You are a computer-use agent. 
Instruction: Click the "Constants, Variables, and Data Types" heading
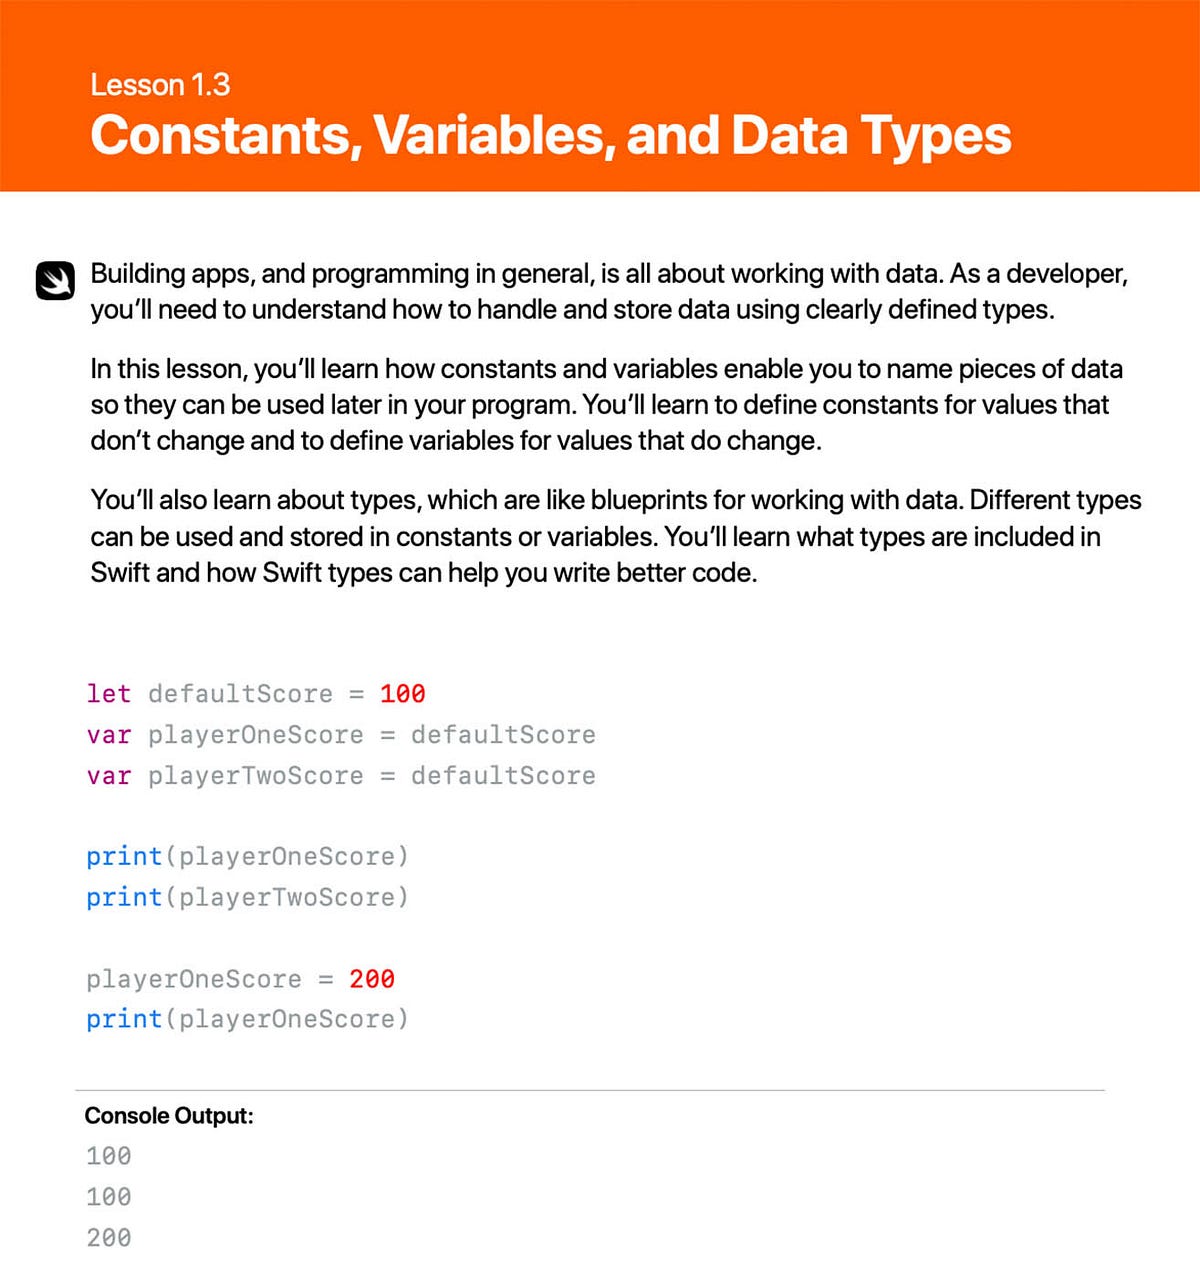(x=550, y=135)
